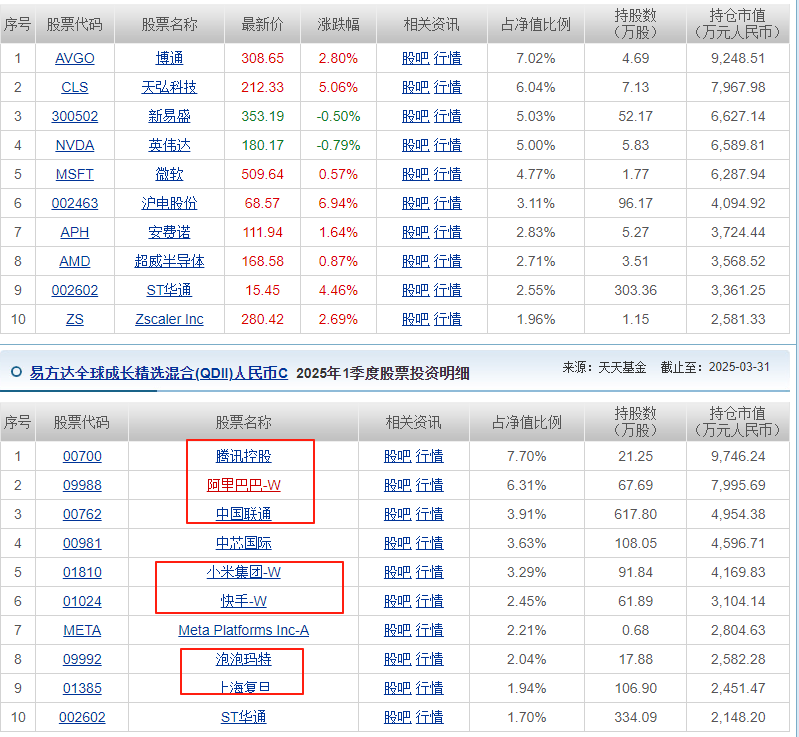Open 行情 link in the 00981 row
This screenshot has width=799, height=737.
tap(430, 543)
